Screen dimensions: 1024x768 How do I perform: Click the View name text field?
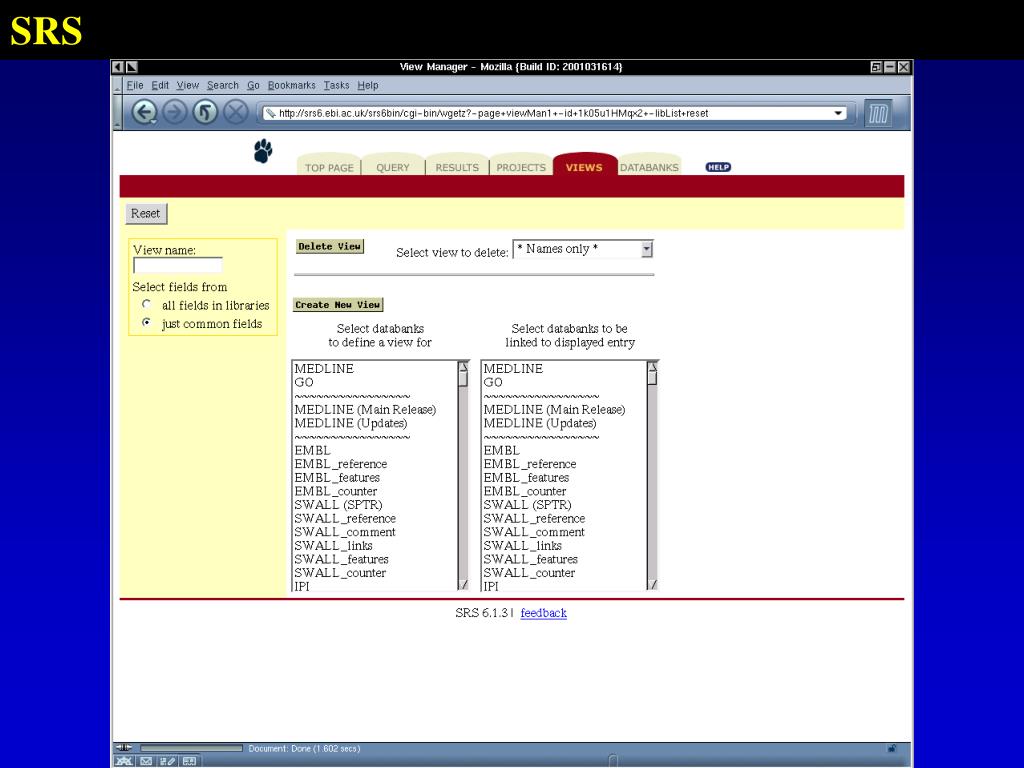tap(178, 265)
